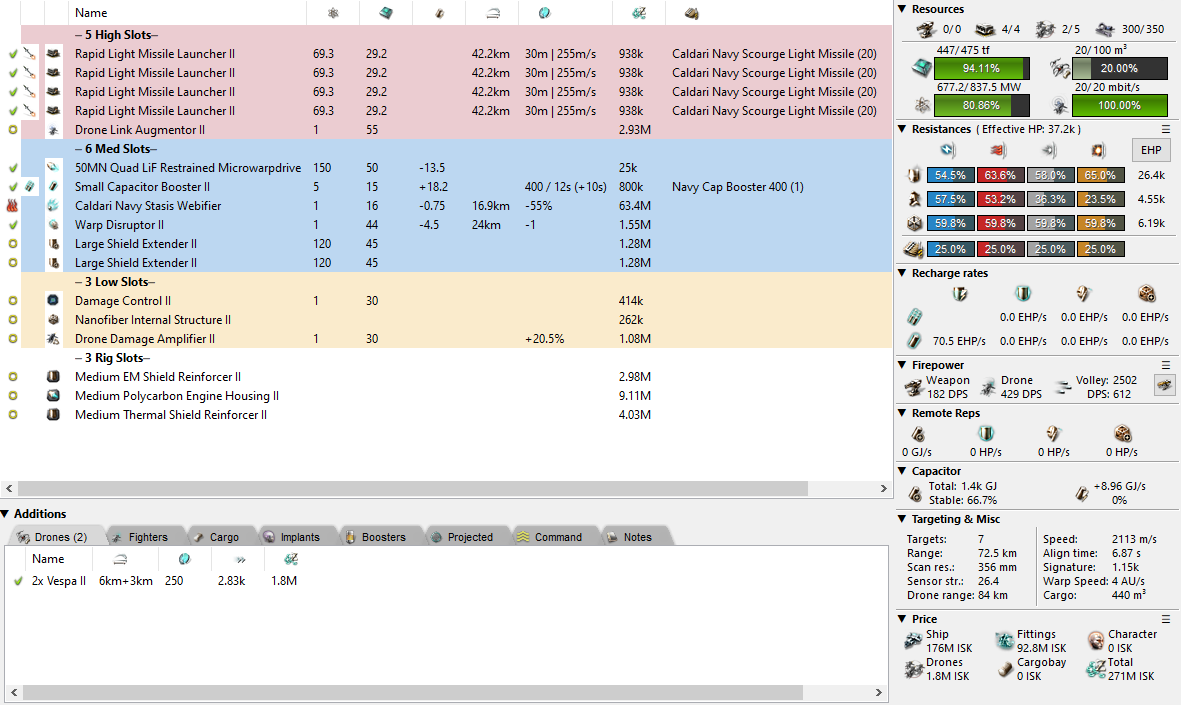
Task: Click the 94.11% CPU usage bar
Action: (980, 68)
